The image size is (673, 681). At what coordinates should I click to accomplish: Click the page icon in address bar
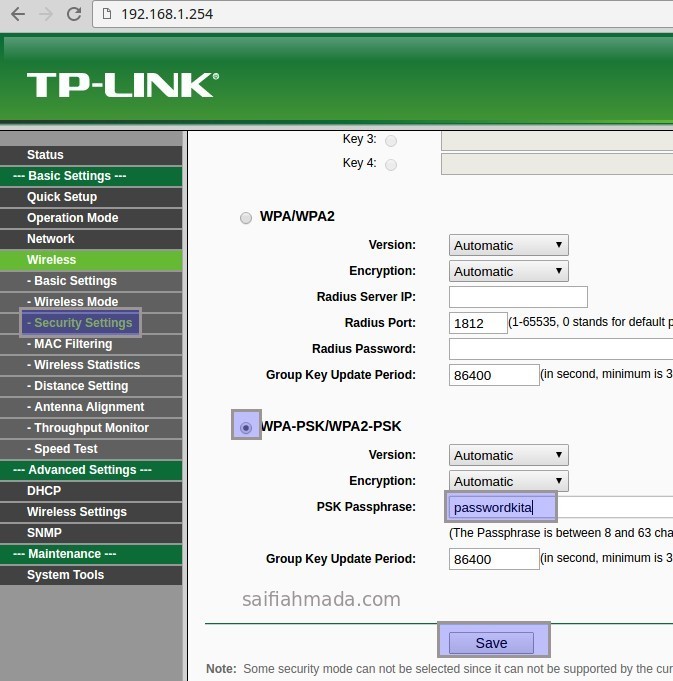pyautogui.click(x=106, y=14)
